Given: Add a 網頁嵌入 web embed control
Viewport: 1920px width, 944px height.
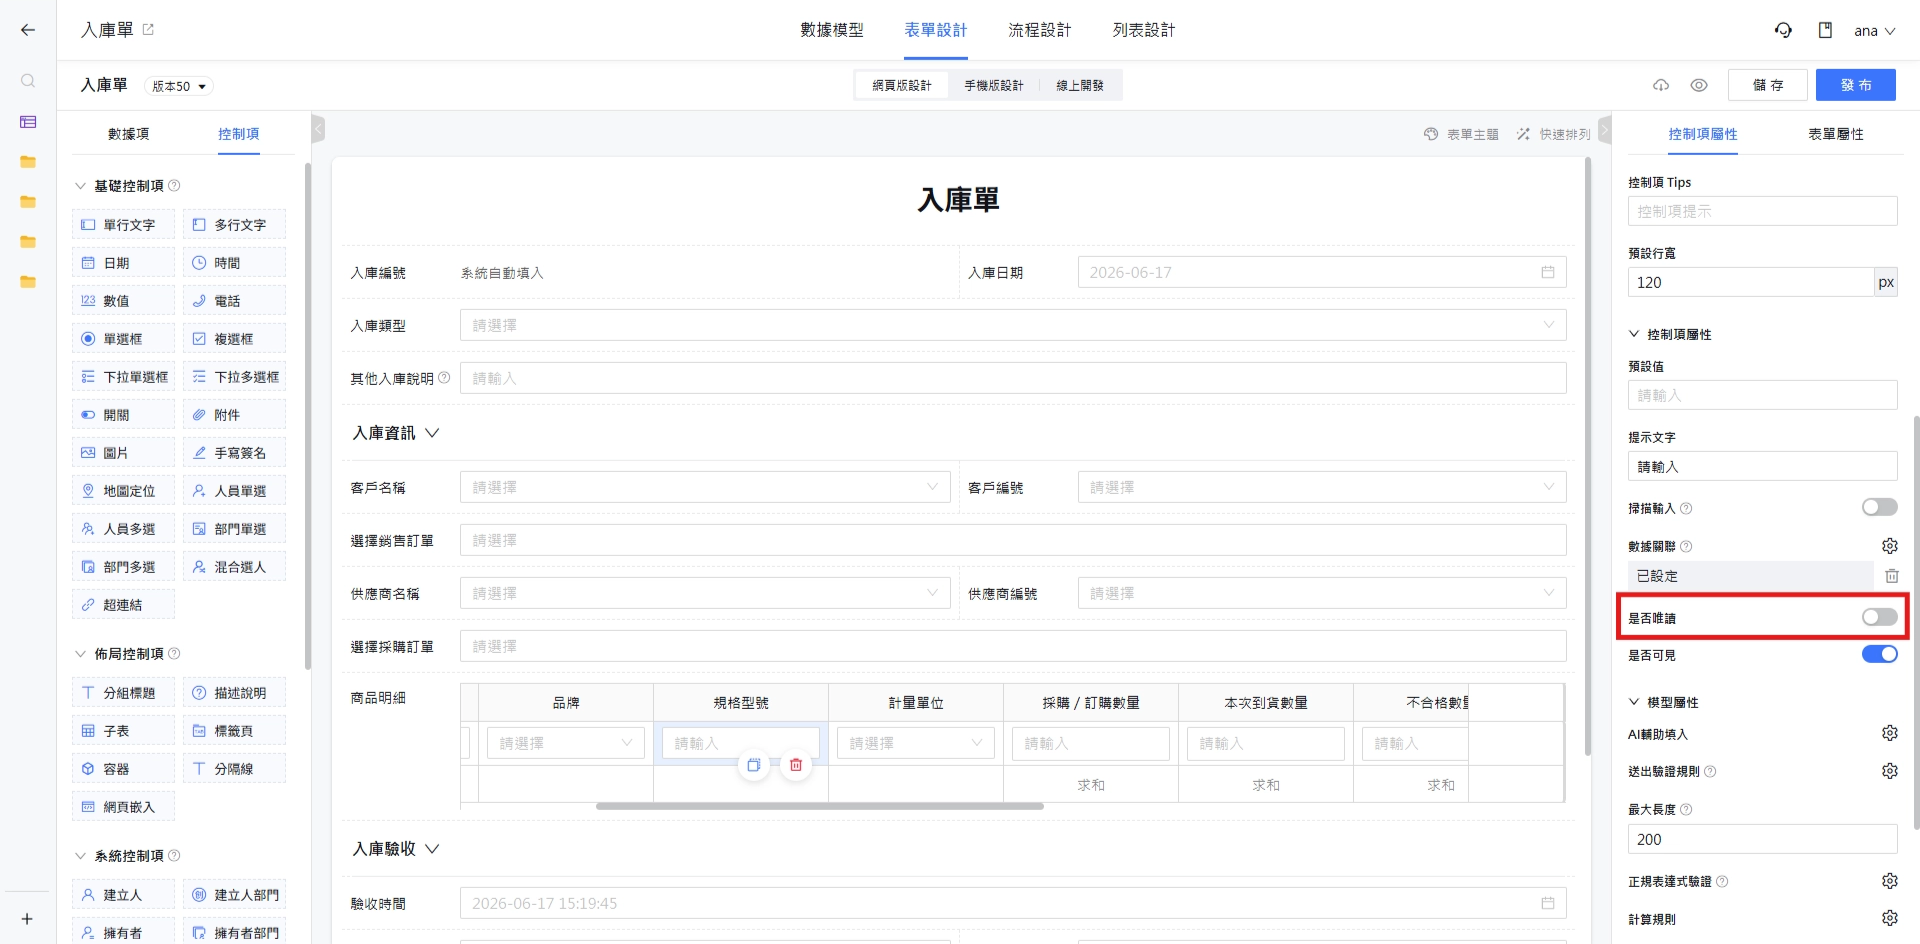Looking at the screenshot, I should coord(123,807).
